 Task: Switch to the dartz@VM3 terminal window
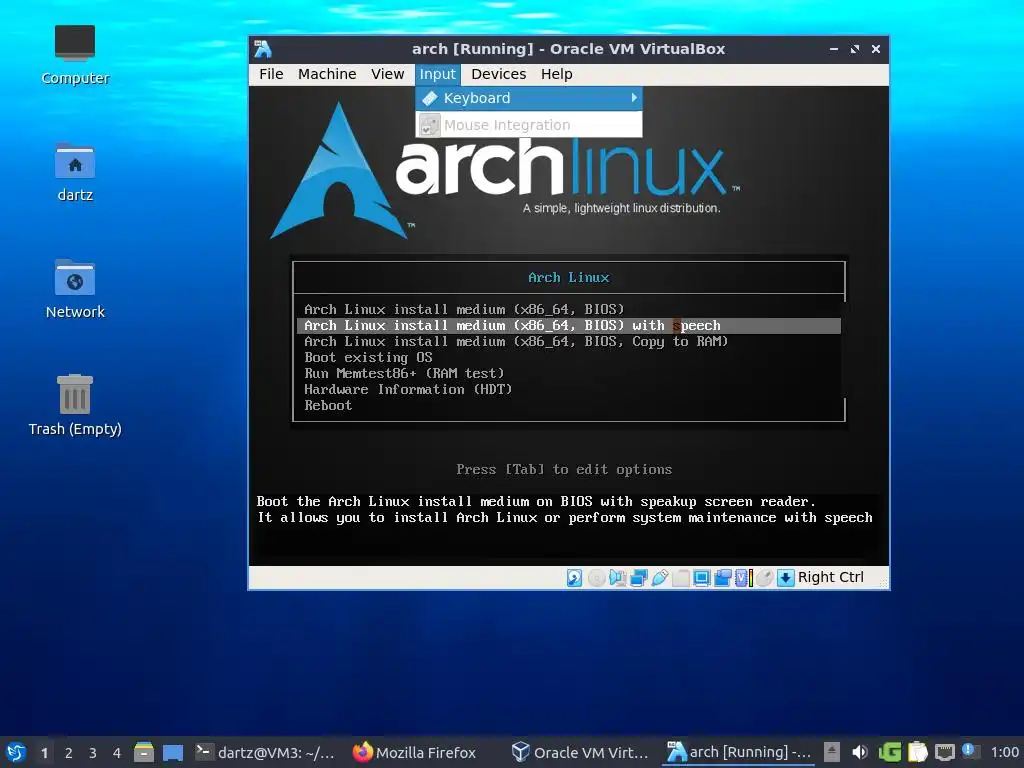[x=265, y=752]
